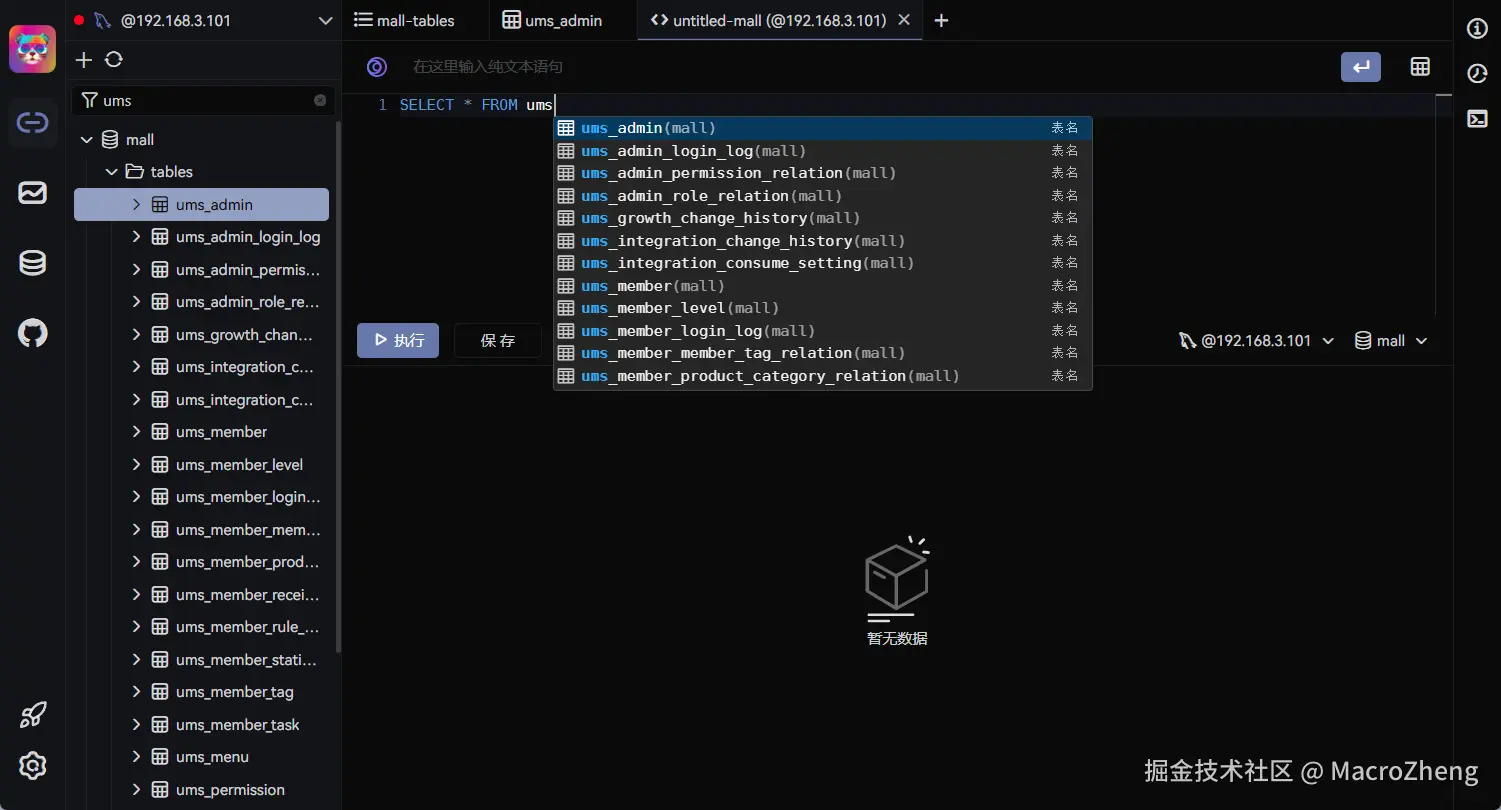Viewport: 1501px width, 810px height.
Task: Open the settings gear icon
Action: click(x=33, y=766)
